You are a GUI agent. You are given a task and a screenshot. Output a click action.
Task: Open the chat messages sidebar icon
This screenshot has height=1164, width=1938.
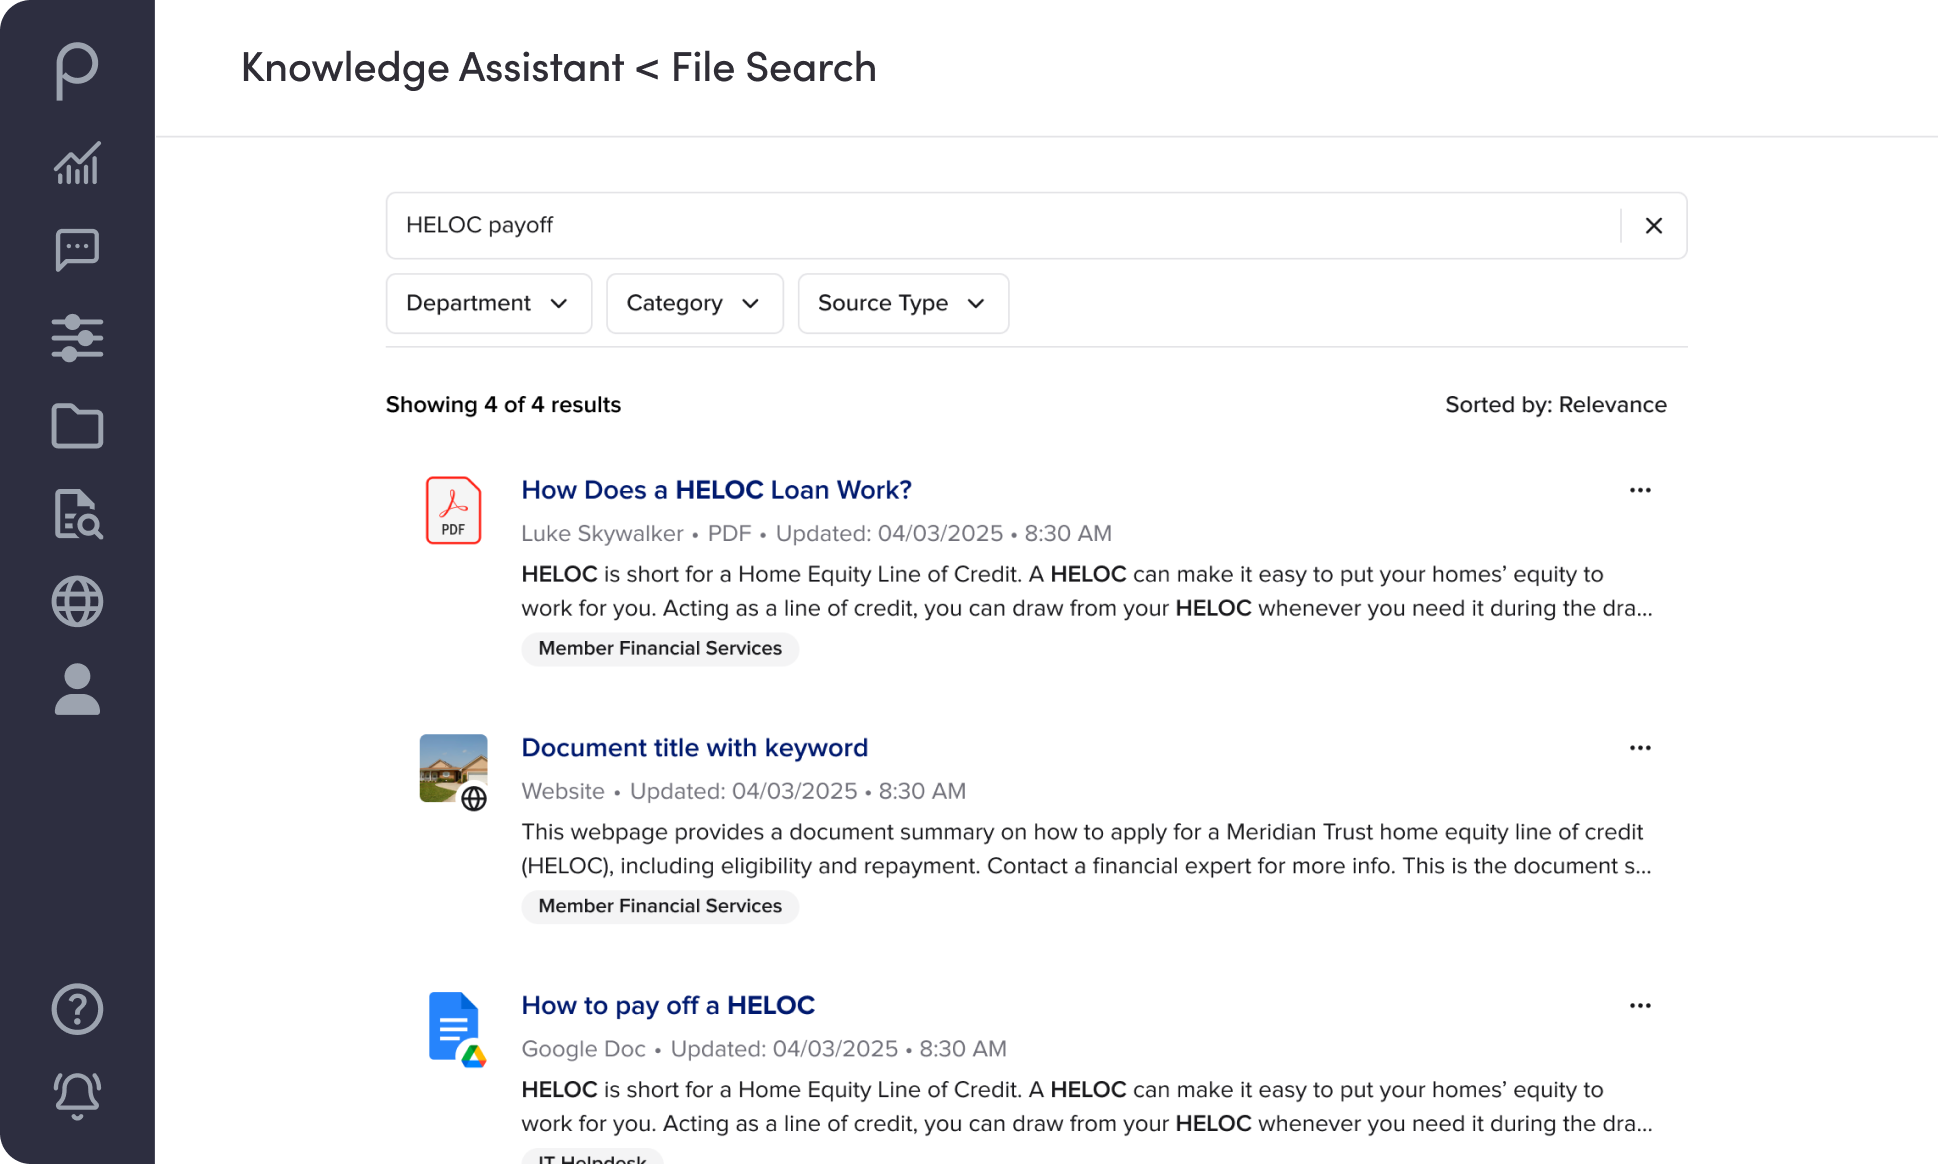[77, 250]
